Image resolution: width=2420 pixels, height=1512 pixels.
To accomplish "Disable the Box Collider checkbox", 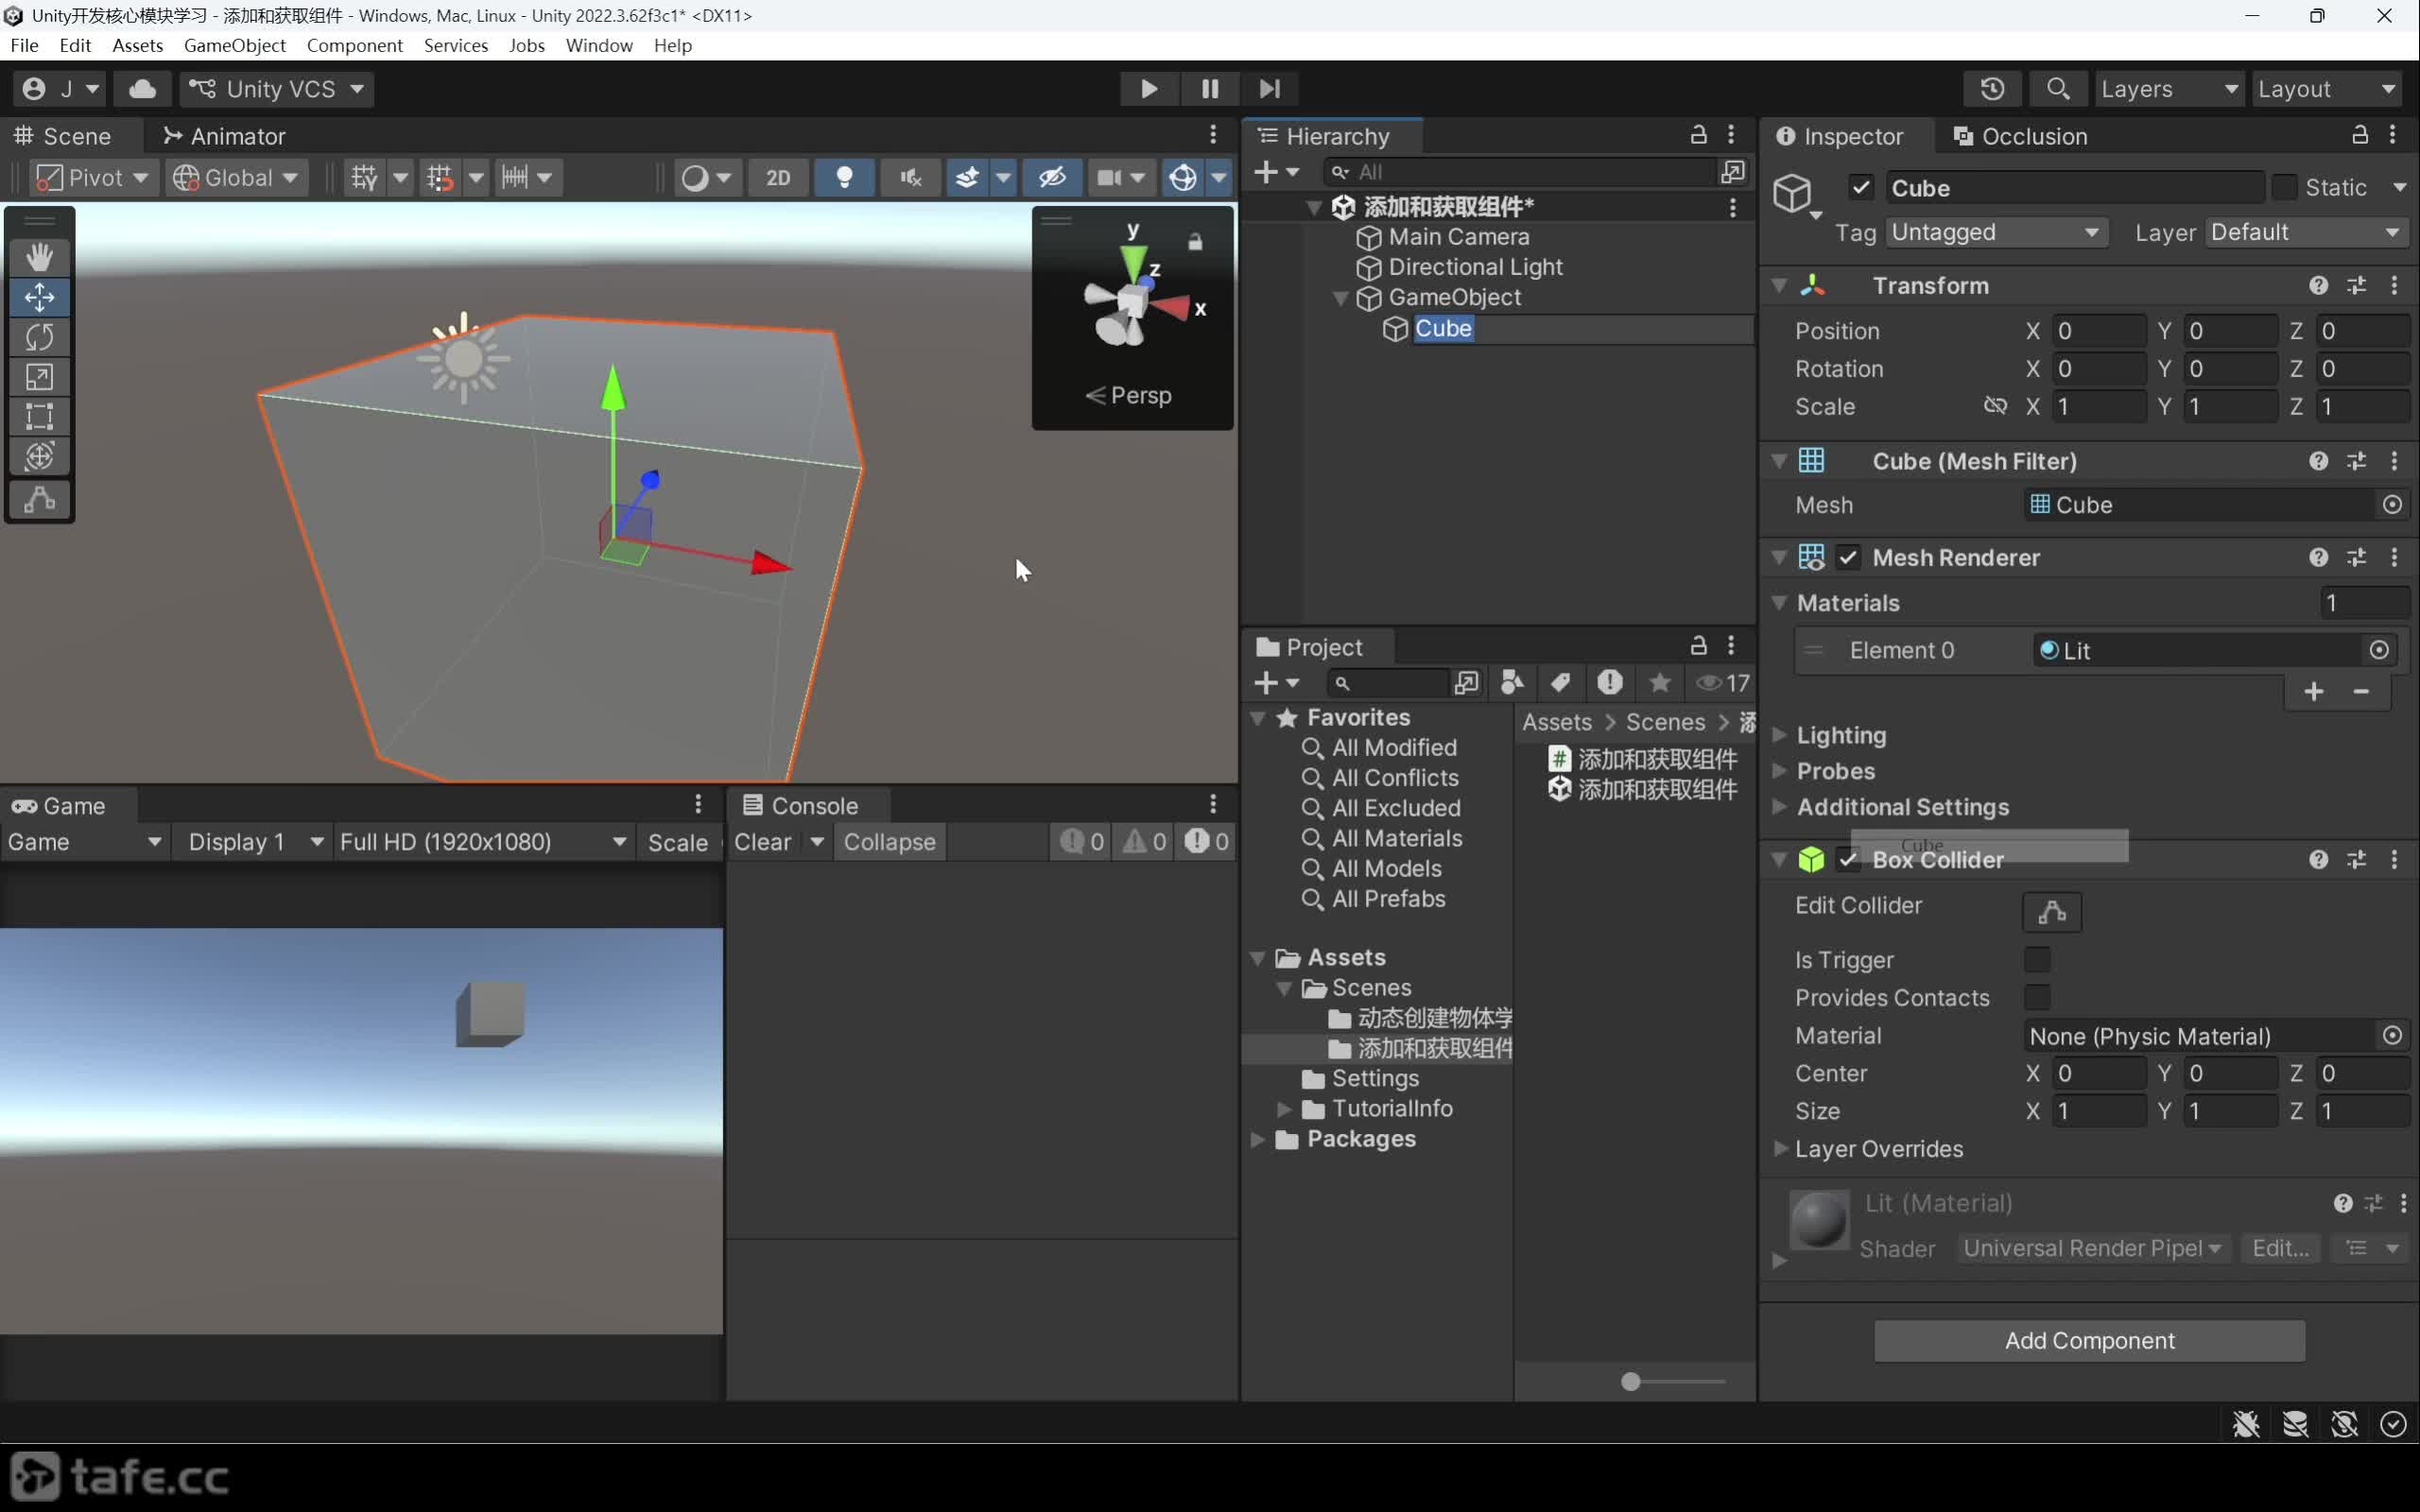I will 1848,860.
